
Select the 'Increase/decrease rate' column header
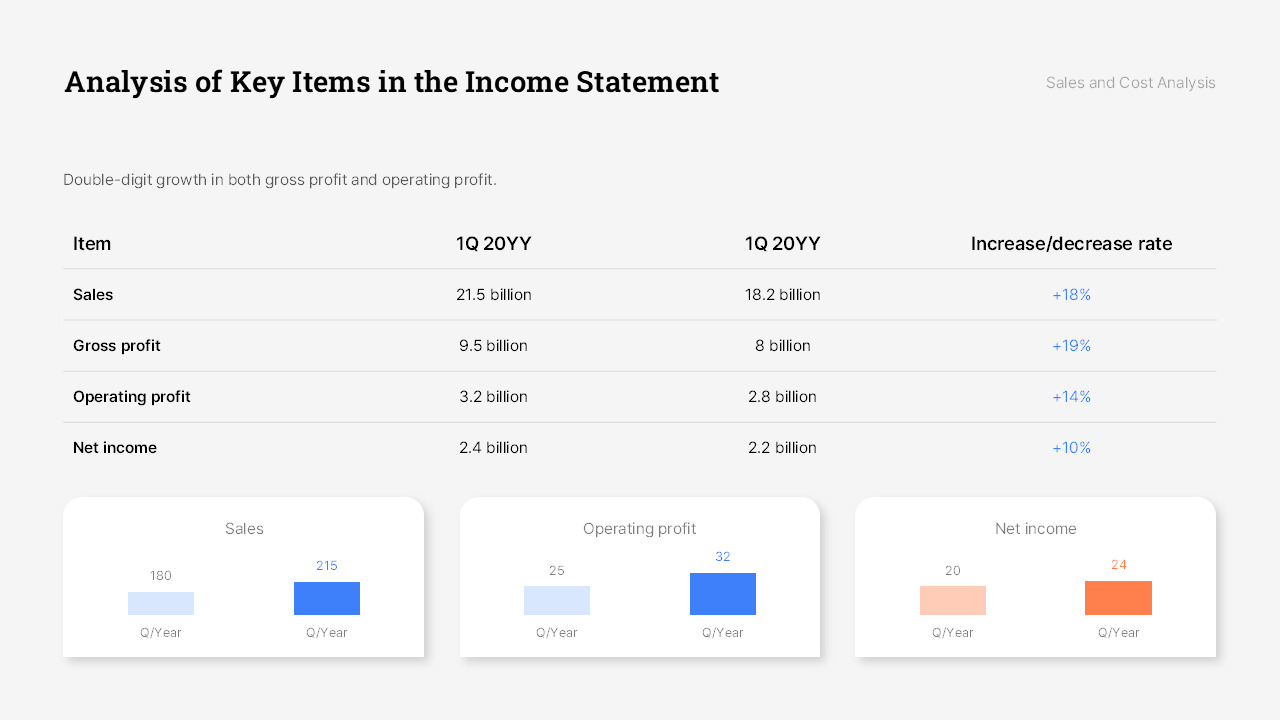tap(1071, 243)
